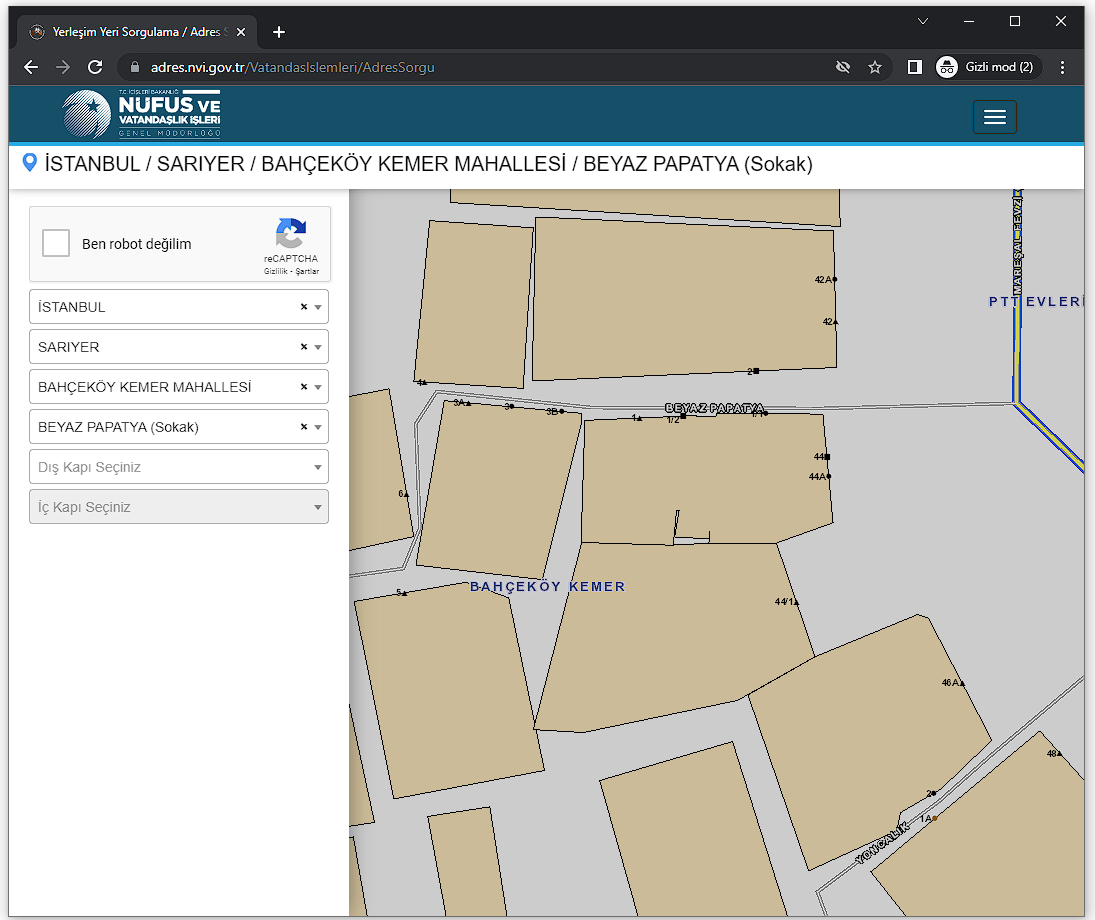1095x920 pixels.
Task: View site info via the lock icon
Action: 135,67
